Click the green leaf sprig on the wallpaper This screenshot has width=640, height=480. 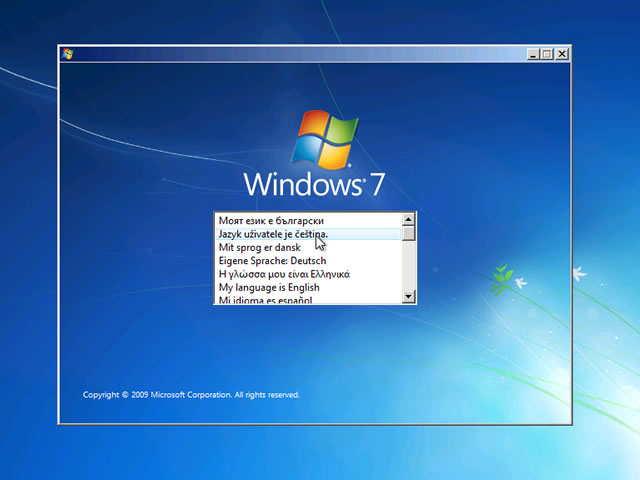[502, 279]
